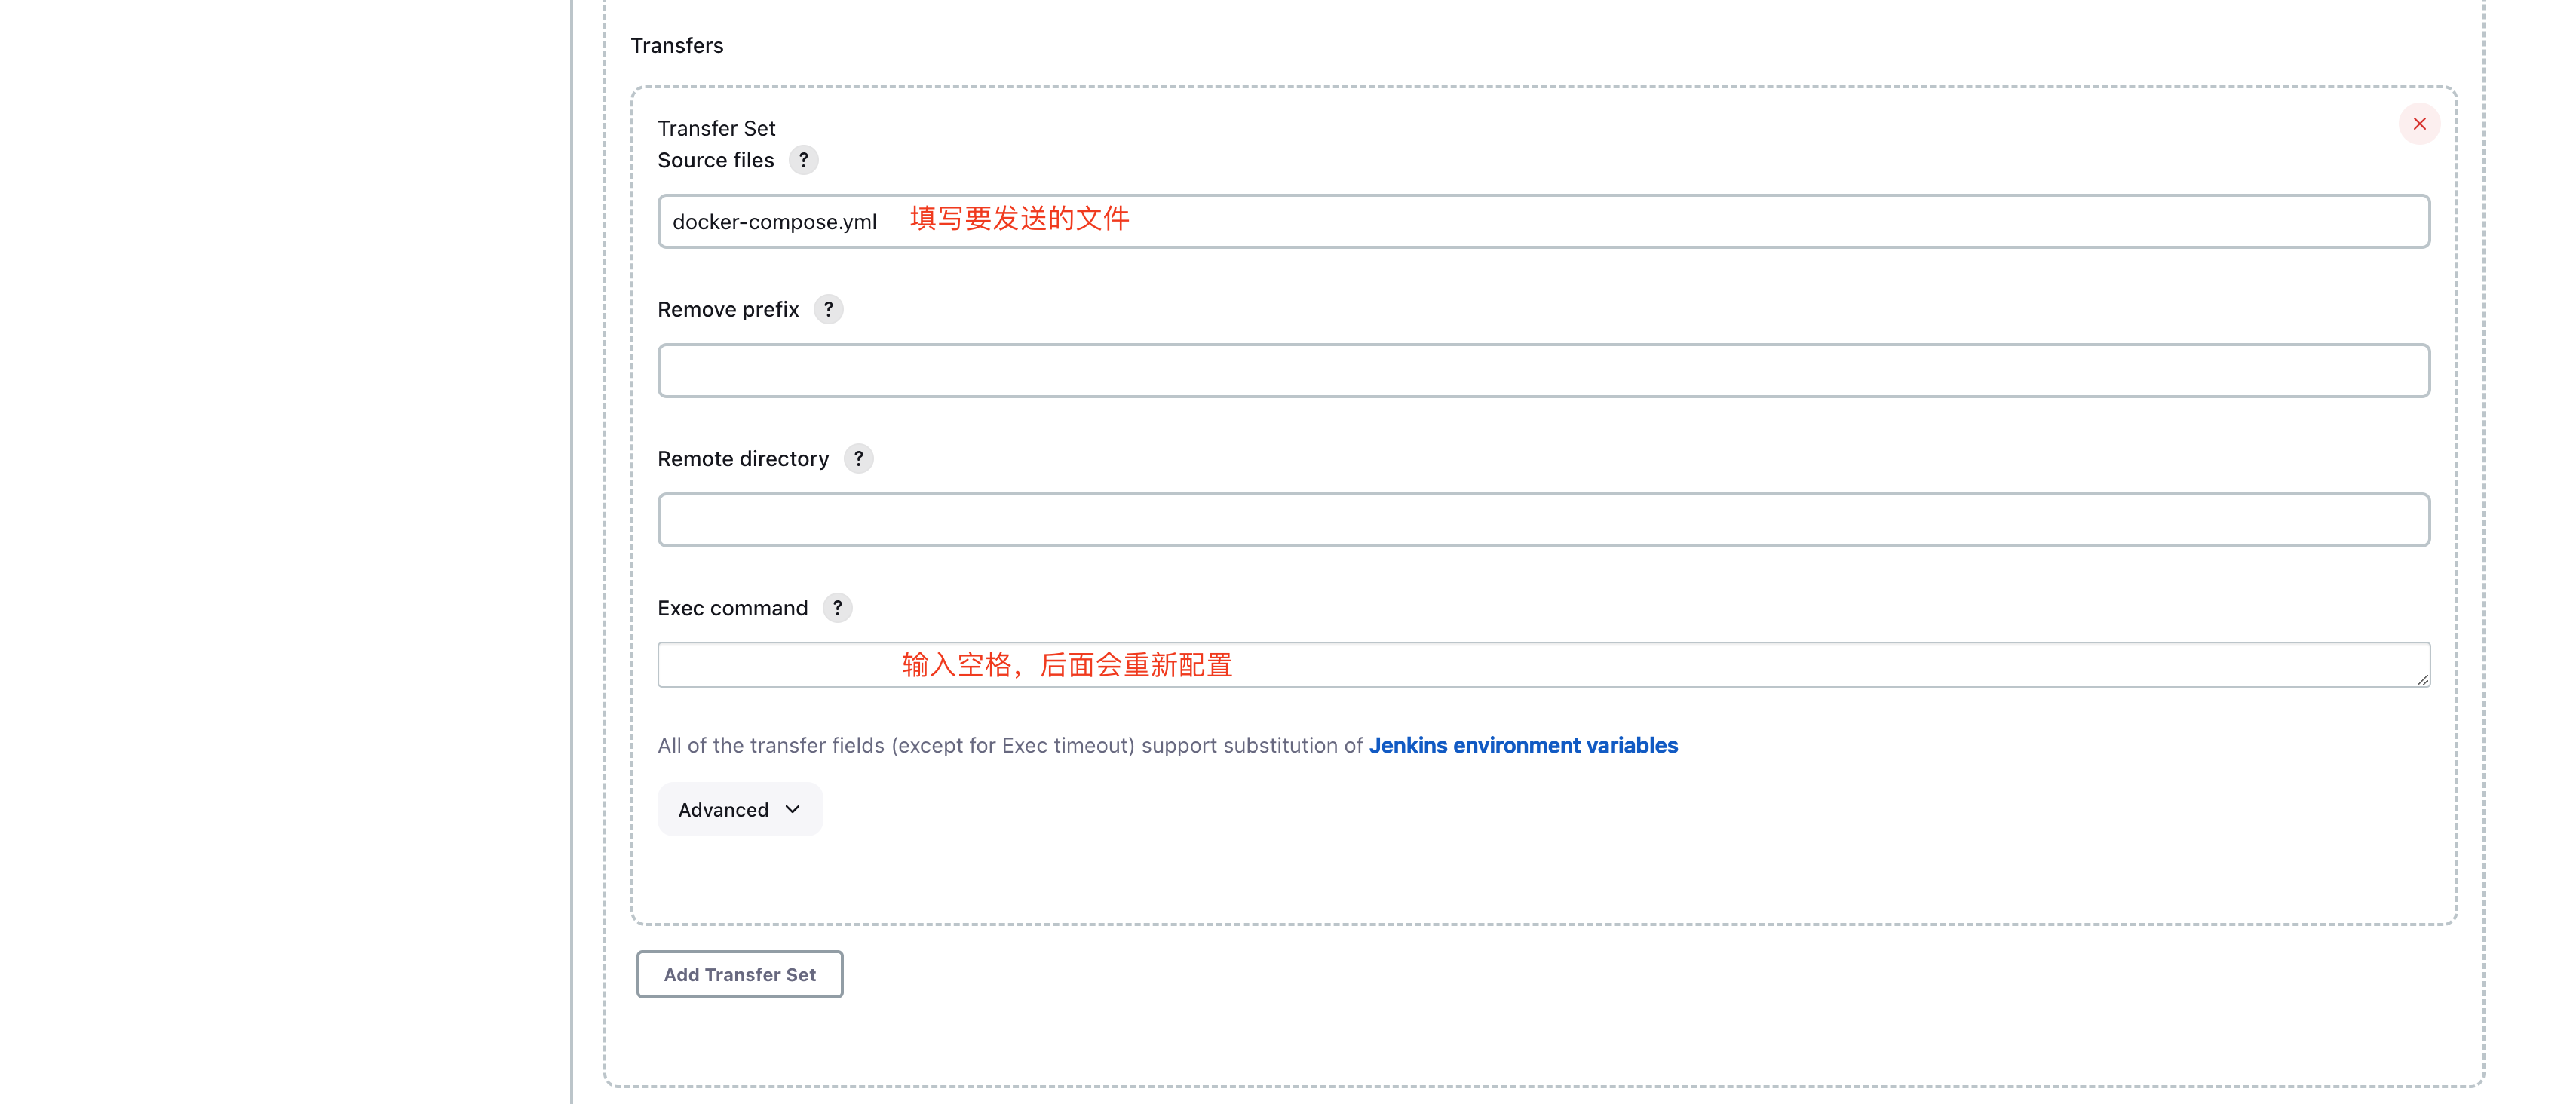This screenshot has height=1104, width=2576.
Task: Click the Remove prefix label text
Action: coord(728,309)
